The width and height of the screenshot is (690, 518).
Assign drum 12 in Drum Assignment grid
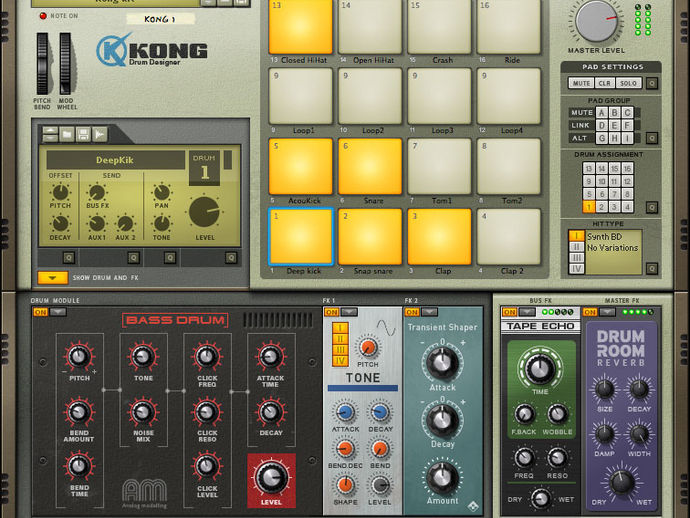point(628,181)
